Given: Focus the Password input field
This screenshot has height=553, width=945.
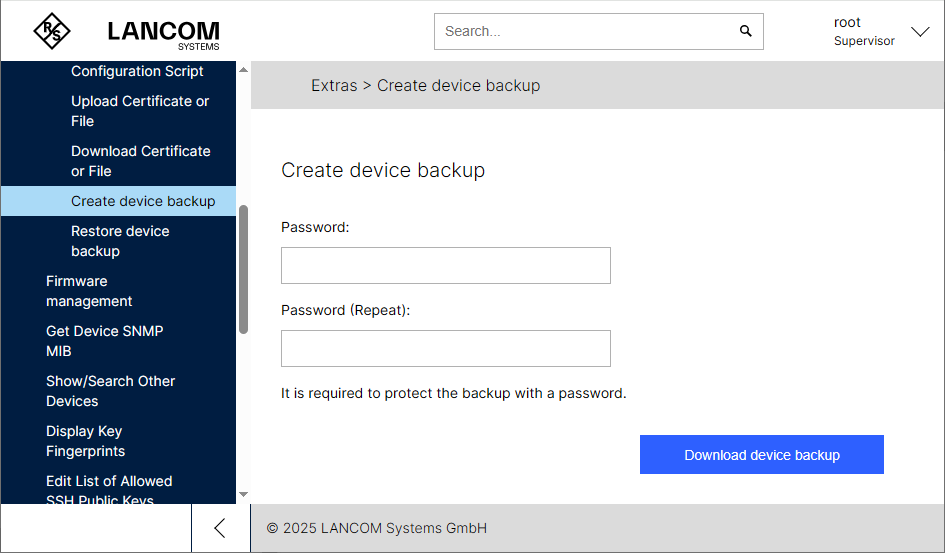Looking at the screenshot, I should pyautogui.click(x=445, y=266).
